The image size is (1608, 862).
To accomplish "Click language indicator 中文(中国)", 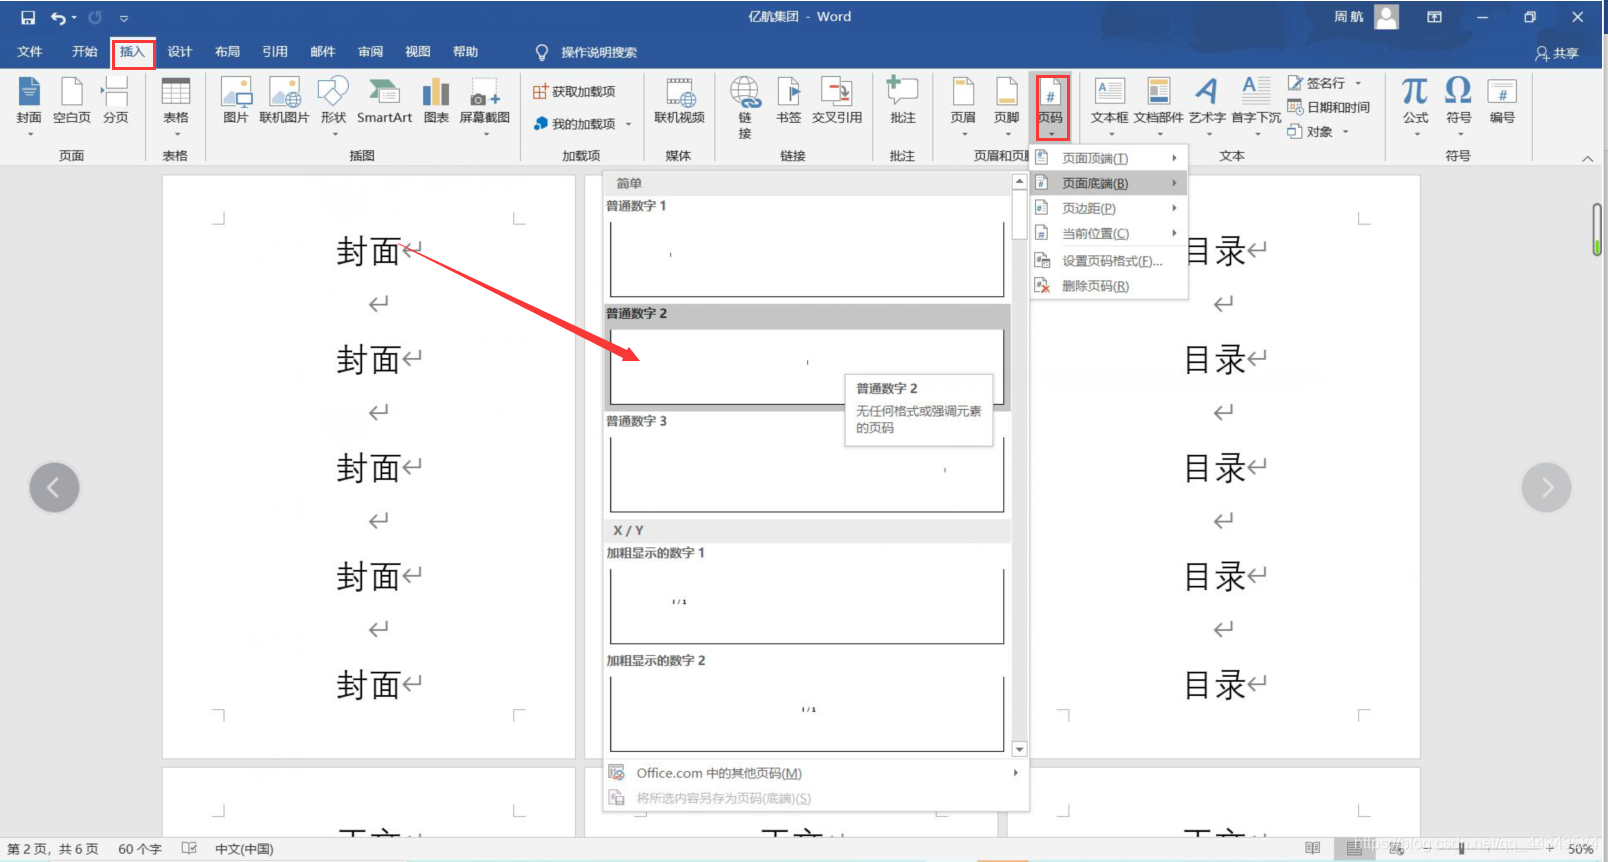I will [244, 849].
